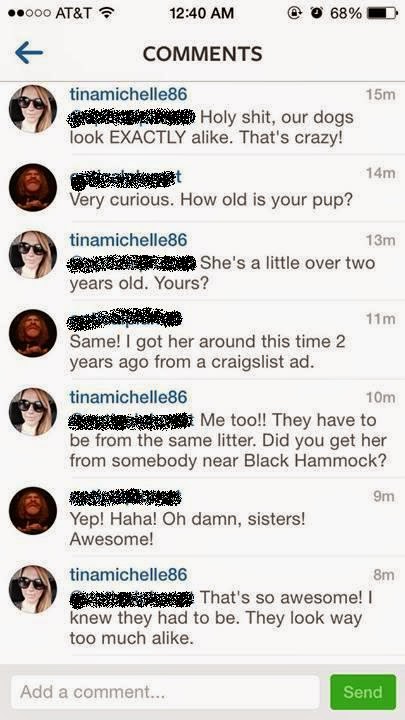
Task: Open tinamichelle86 avatar on 13m comment
Action: click(33, 254)
